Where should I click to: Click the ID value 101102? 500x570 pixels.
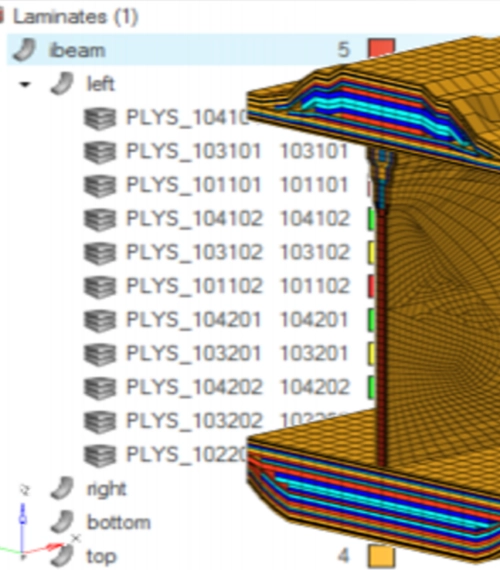(x=315, y=286)
